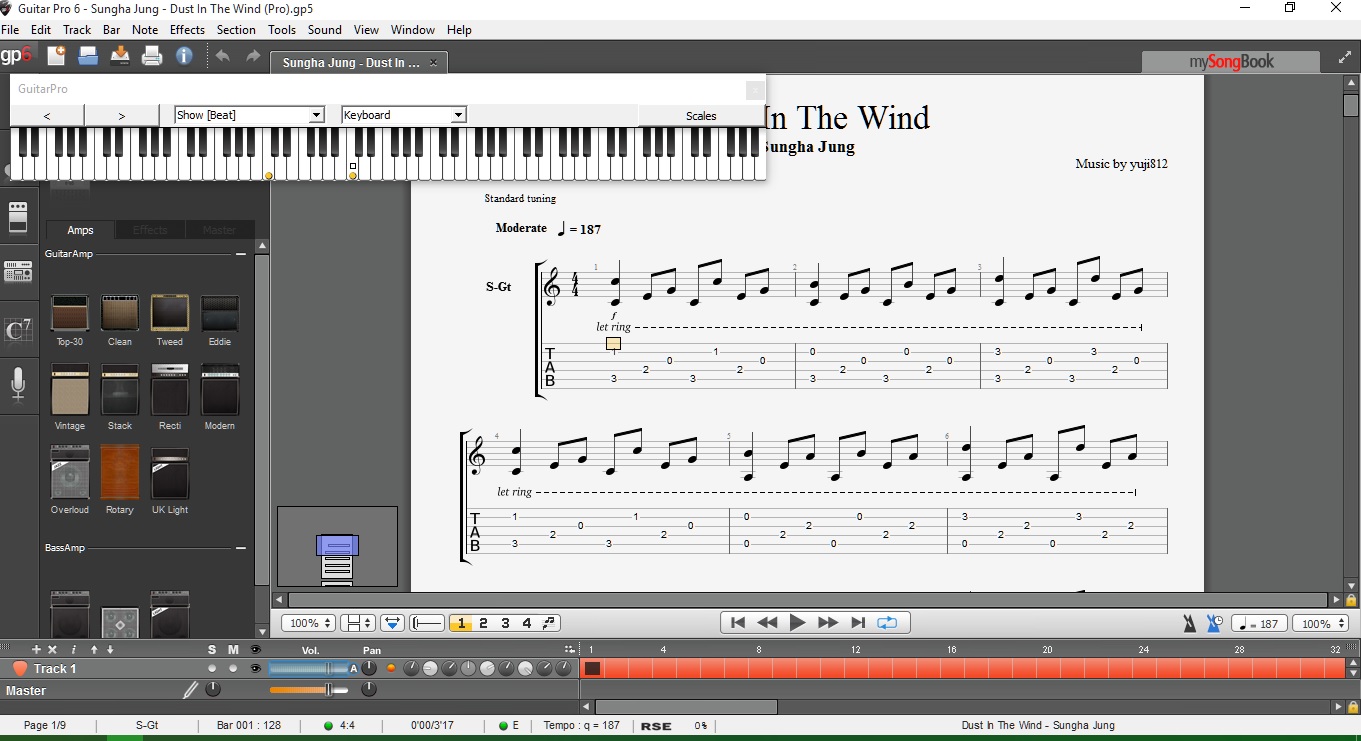
Task: Mute Track 1
Action: click(233, 669)
